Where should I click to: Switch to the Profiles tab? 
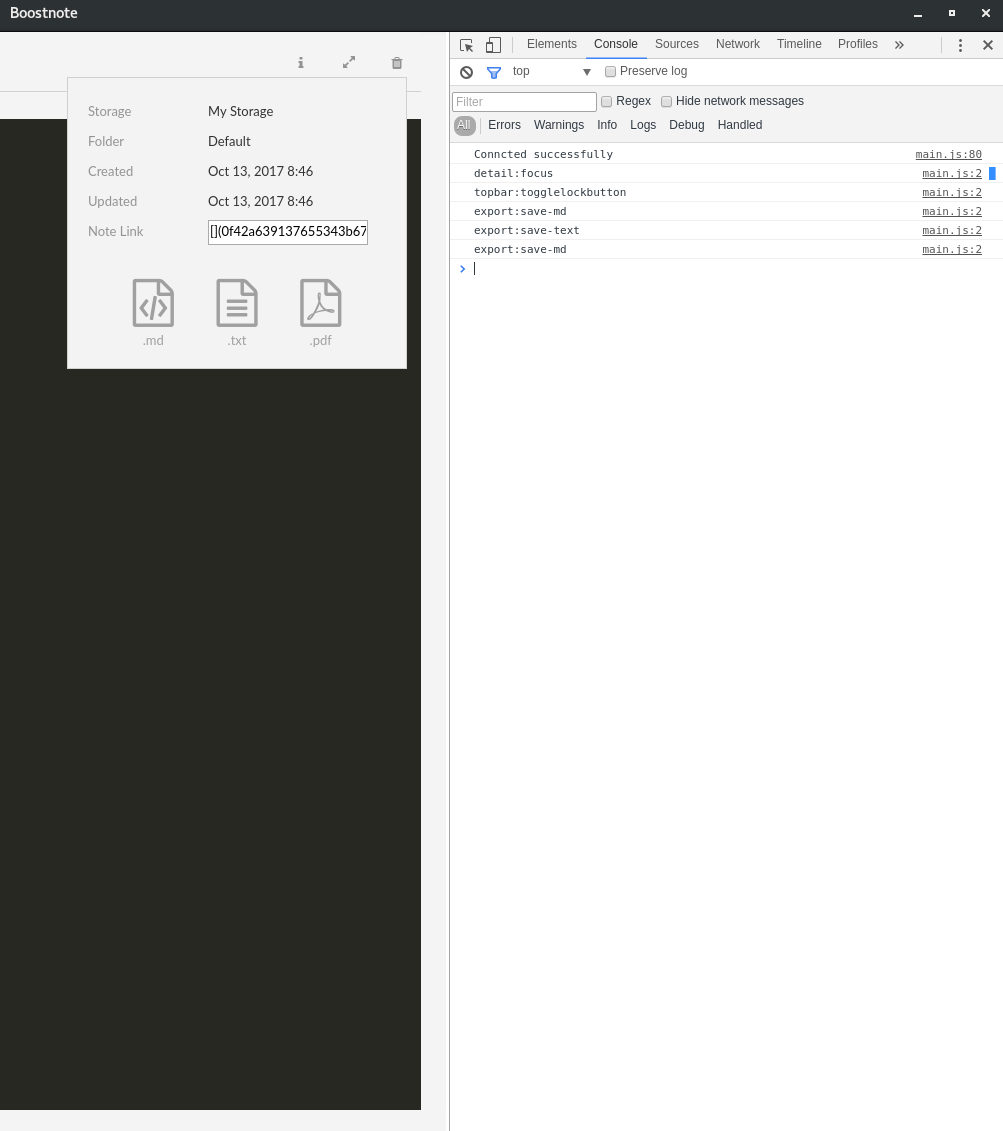pyautogui.click(x=857, y=44)
